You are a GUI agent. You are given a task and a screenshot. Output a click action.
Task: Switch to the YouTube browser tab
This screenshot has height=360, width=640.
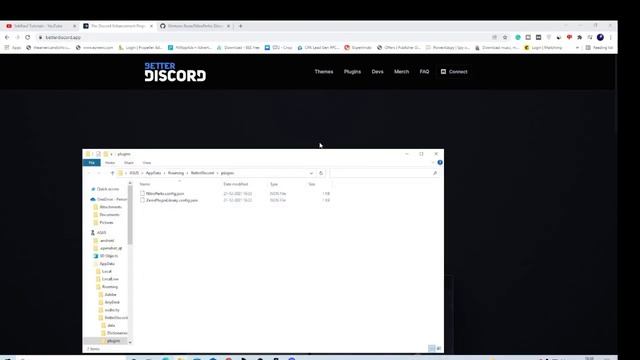click(39, 26)
